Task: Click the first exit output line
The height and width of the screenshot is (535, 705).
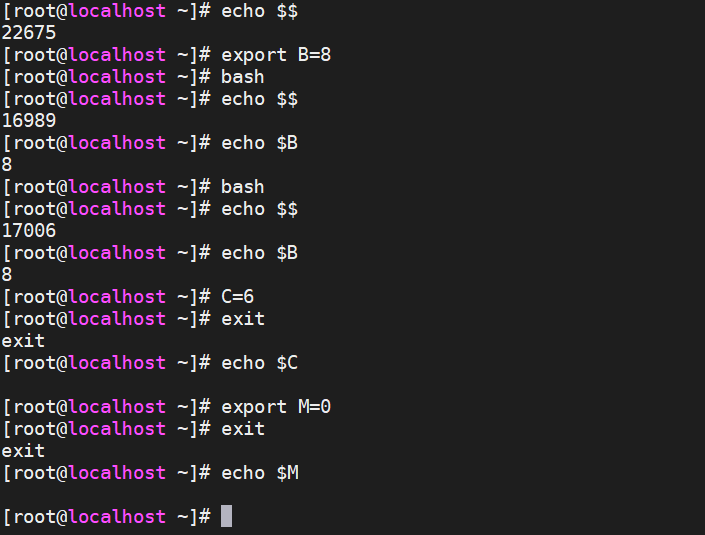Action: pyautogui.click(x=23, y=341)
